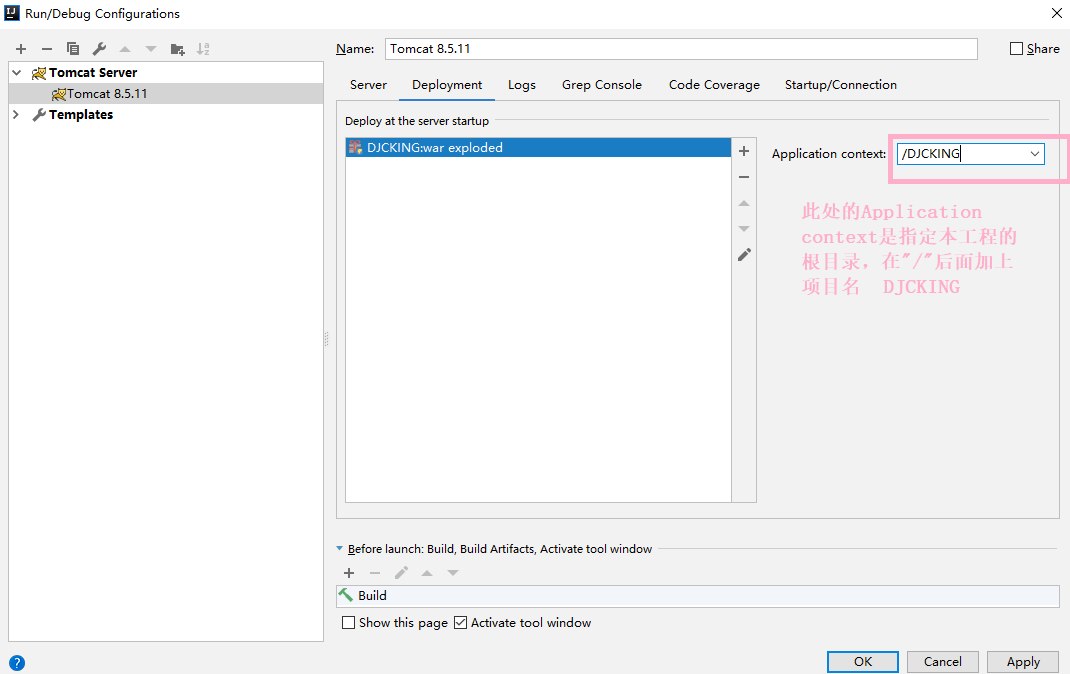Select the Deployment tab
Screen dimensions: 1070x674
tap(447, 85)
